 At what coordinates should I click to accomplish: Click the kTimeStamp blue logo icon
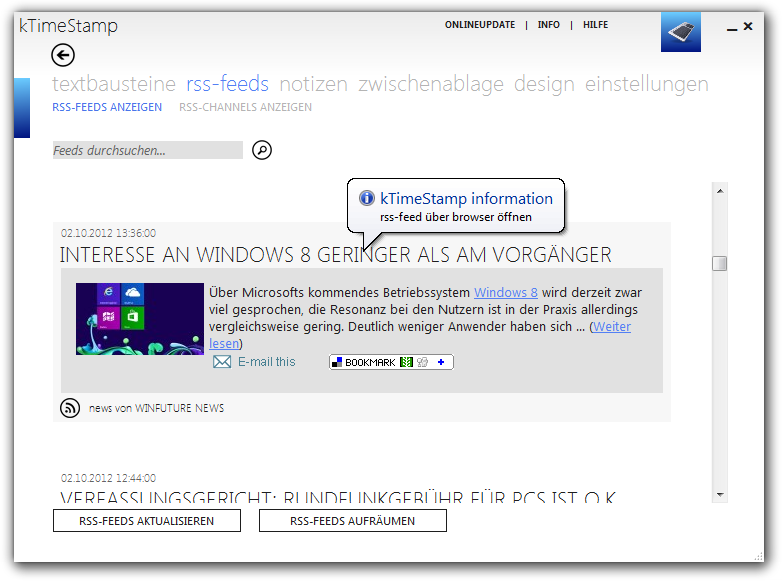[681, 32]
